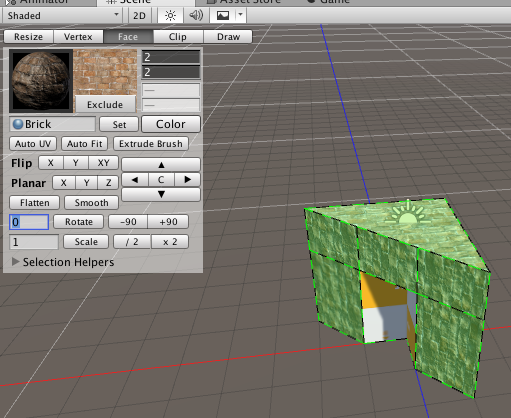Double UV scale with x 2
The height and width of the screenshot is (418, 511).
170,242
